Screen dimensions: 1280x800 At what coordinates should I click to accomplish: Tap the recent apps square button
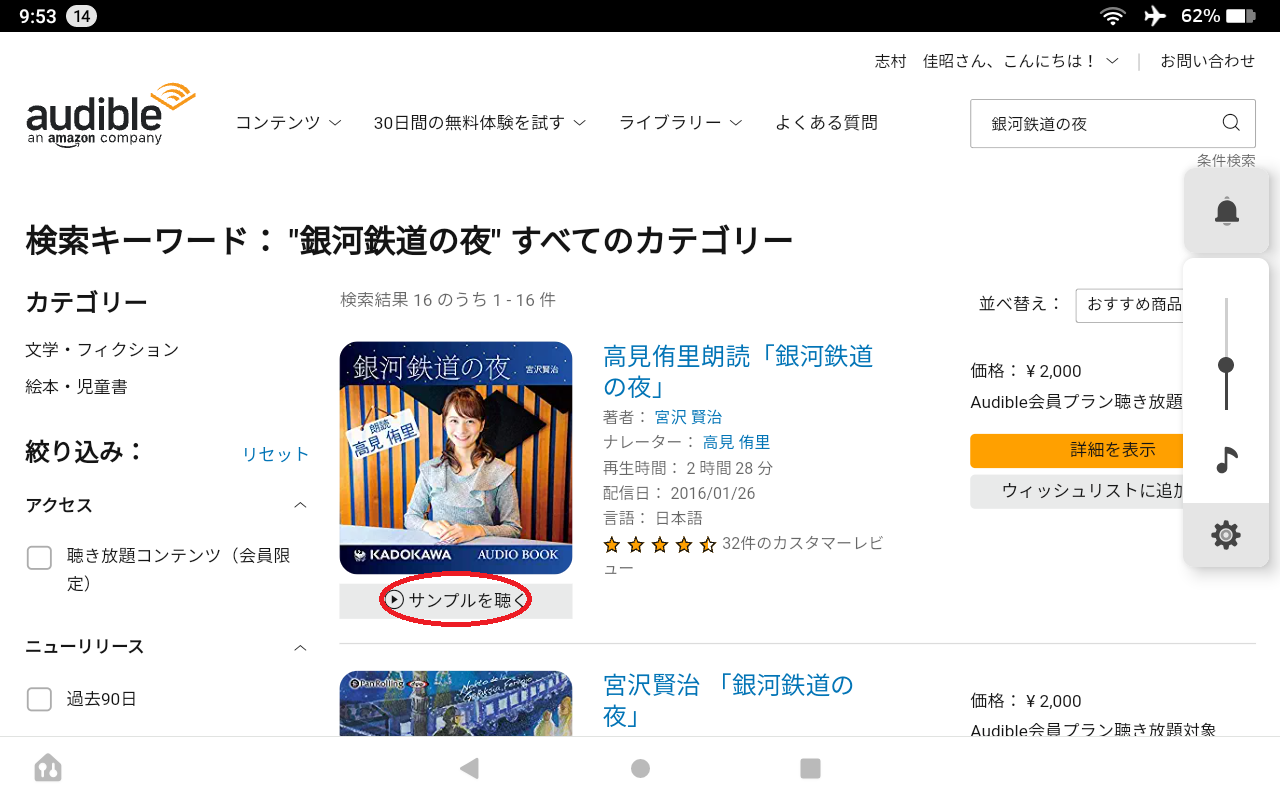click(x=810, y=768)
